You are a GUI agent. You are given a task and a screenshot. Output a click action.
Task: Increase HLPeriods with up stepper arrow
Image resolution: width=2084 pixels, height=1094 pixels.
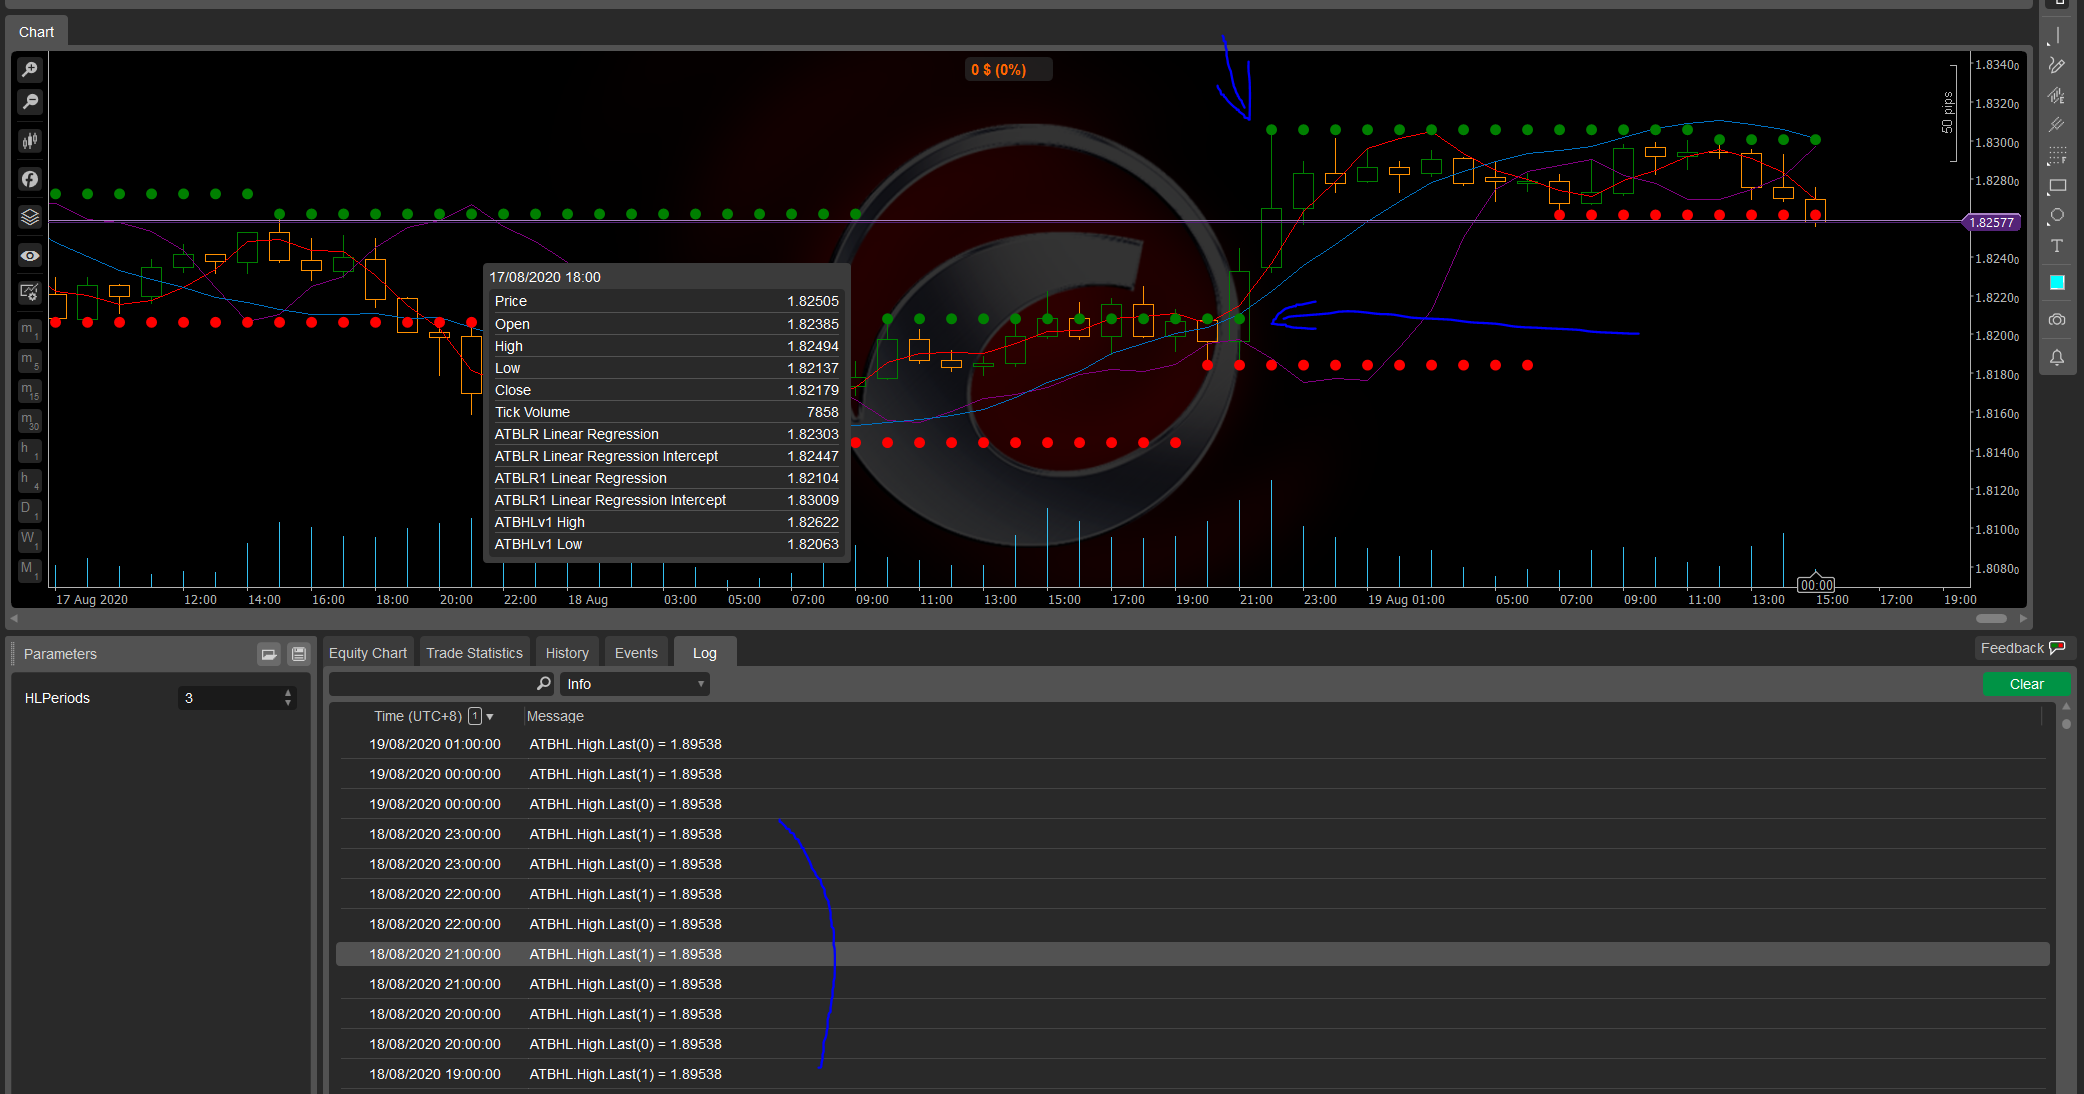(x=288, y=692)
